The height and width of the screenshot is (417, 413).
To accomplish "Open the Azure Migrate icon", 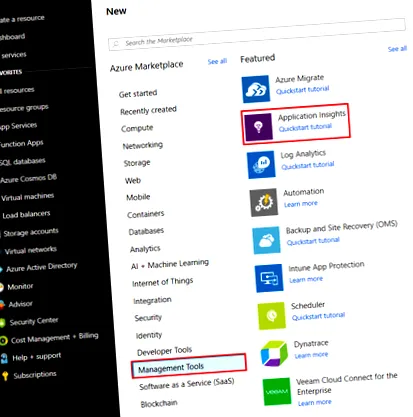I will point(256,89).
